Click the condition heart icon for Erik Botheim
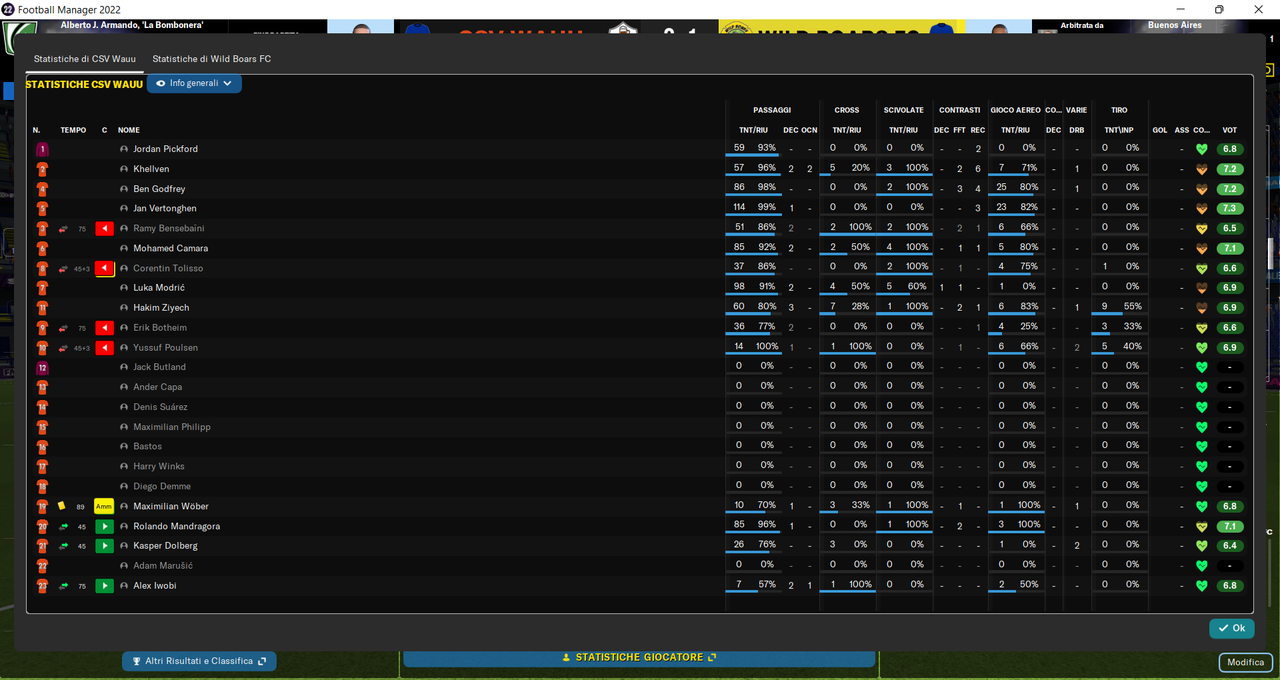This screenshot has width=1280, height=680. [x=1202, y=328]
